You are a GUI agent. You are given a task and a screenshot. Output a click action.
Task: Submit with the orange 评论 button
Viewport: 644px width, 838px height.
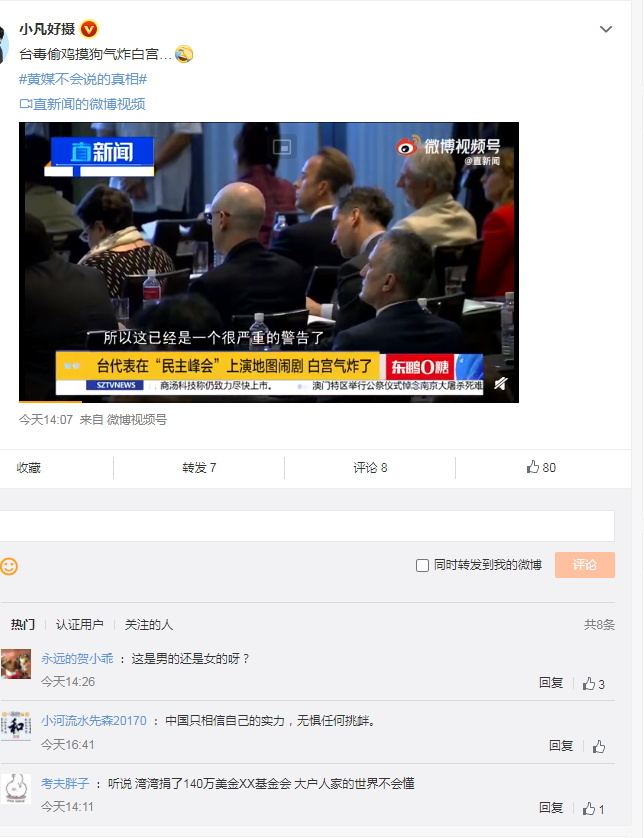click(585, 565)
